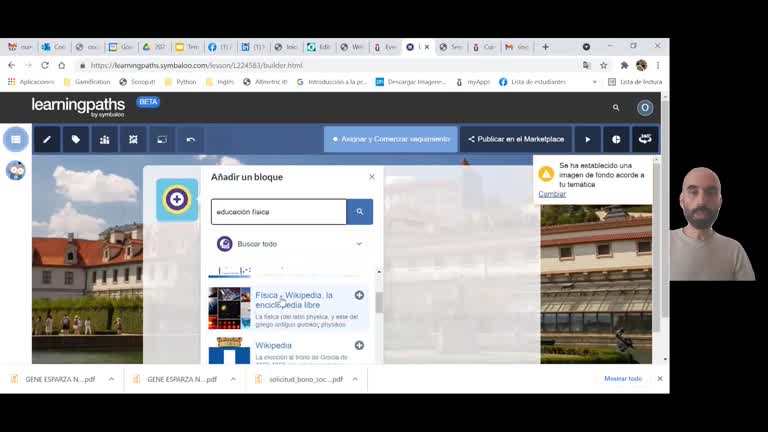Screen dimensions: 768x432
Task: Expand options for first GENE ESPARZA download
Action: (x=111, y=379)
